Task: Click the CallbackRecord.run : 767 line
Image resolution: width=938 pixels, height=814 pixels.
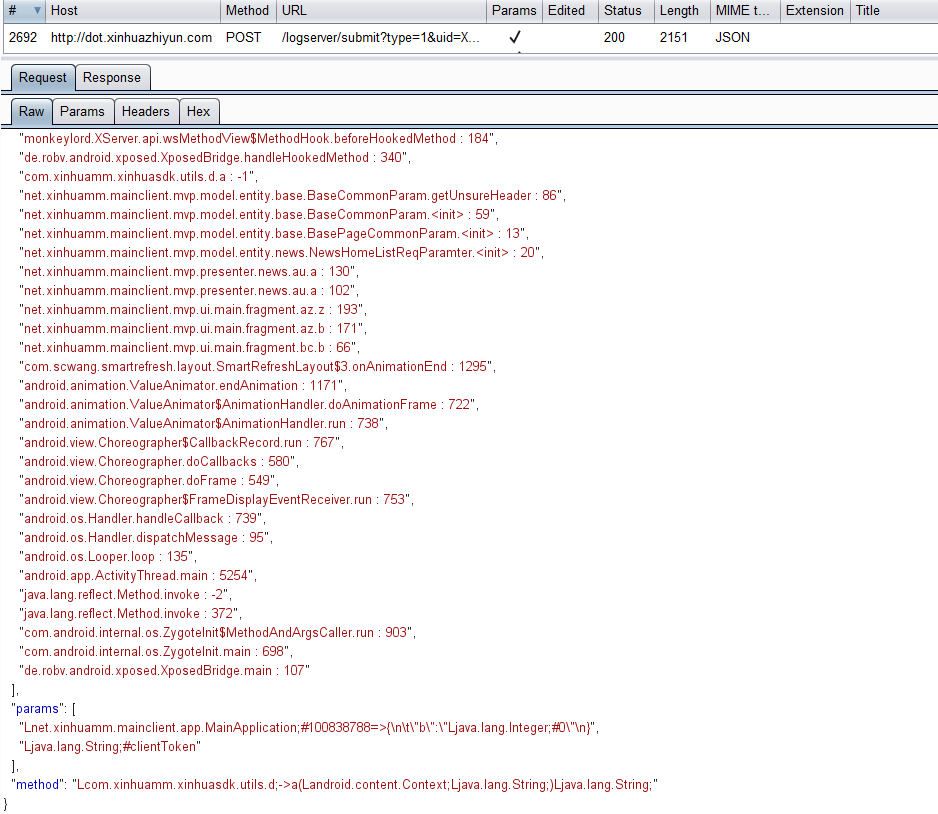Action: [x=181, y=443]
